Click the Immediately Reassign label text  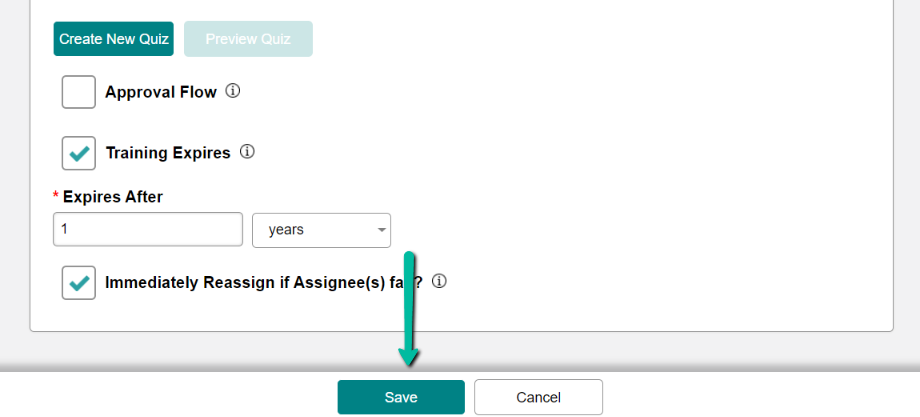tap(263, 283)
